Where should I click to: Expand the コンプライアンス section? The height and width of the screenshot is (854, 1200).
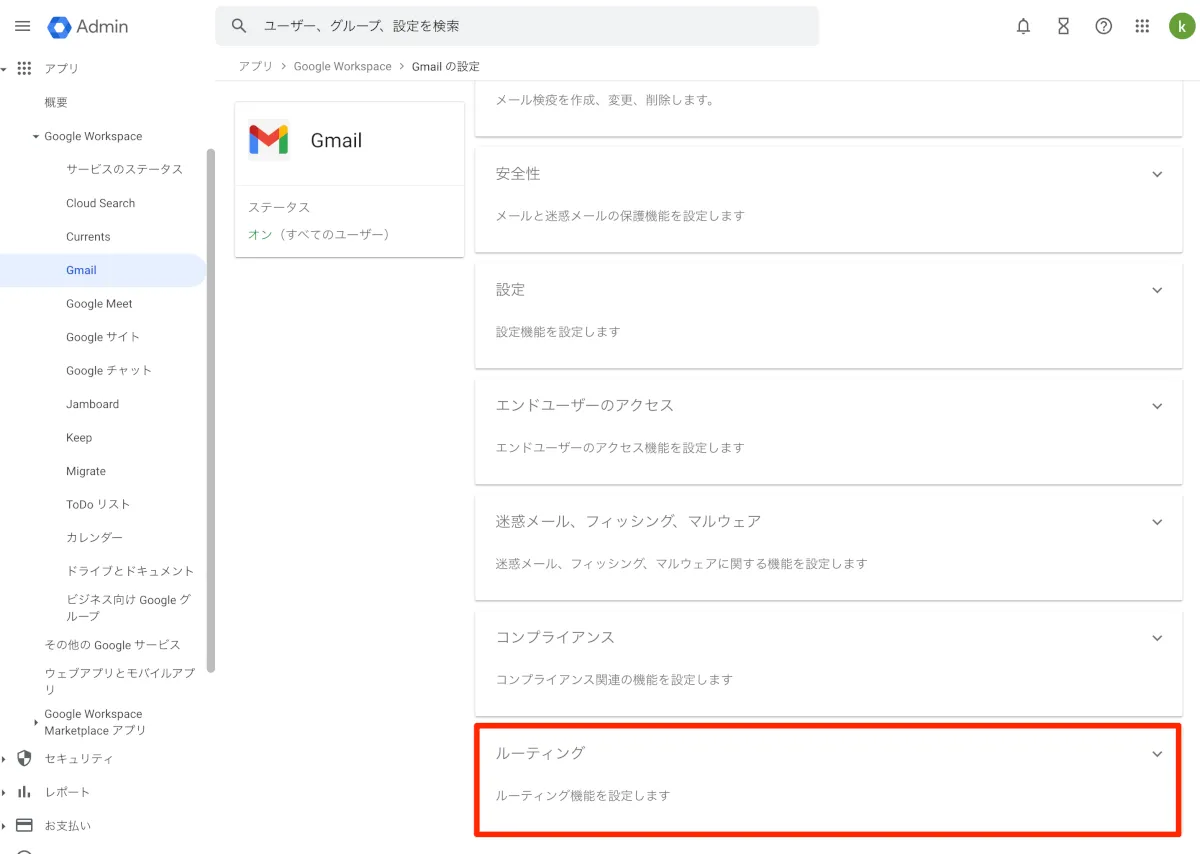click(1157, 638)
